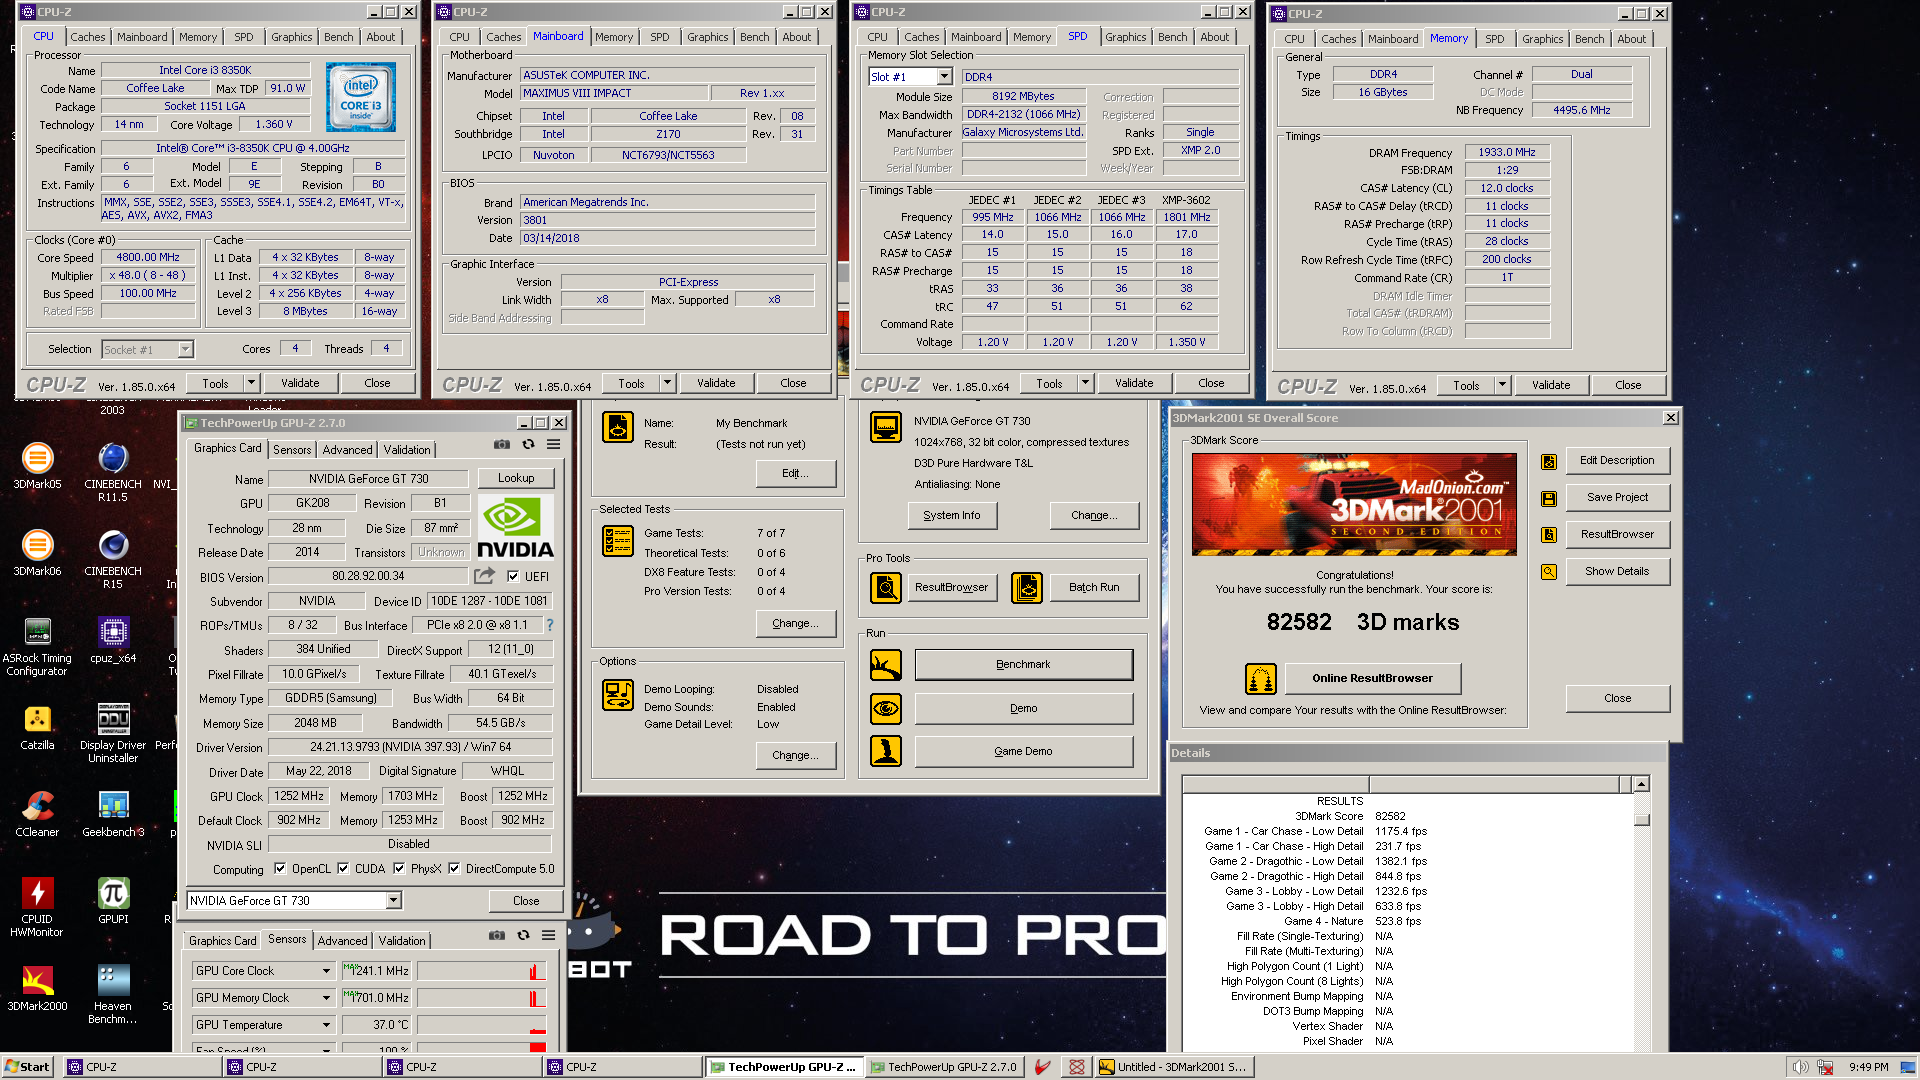Toggle the PhysX checkbox in GPU-Z
The height and width of the screenshot is (1080, 1920).
[x=399, y=868]
